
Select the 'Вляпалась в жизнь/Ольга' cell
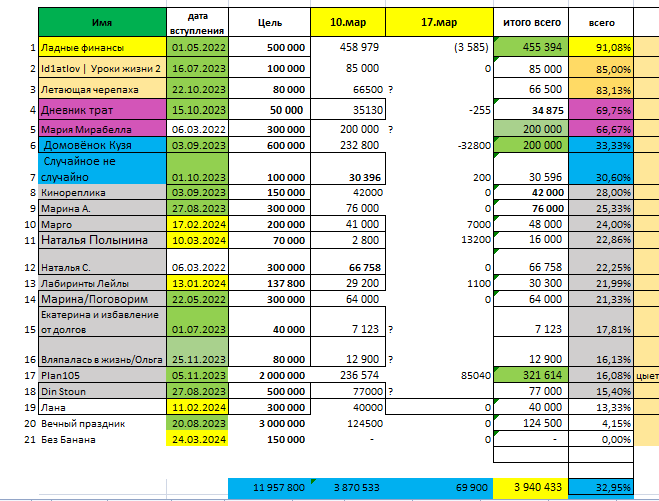(102, 352)
